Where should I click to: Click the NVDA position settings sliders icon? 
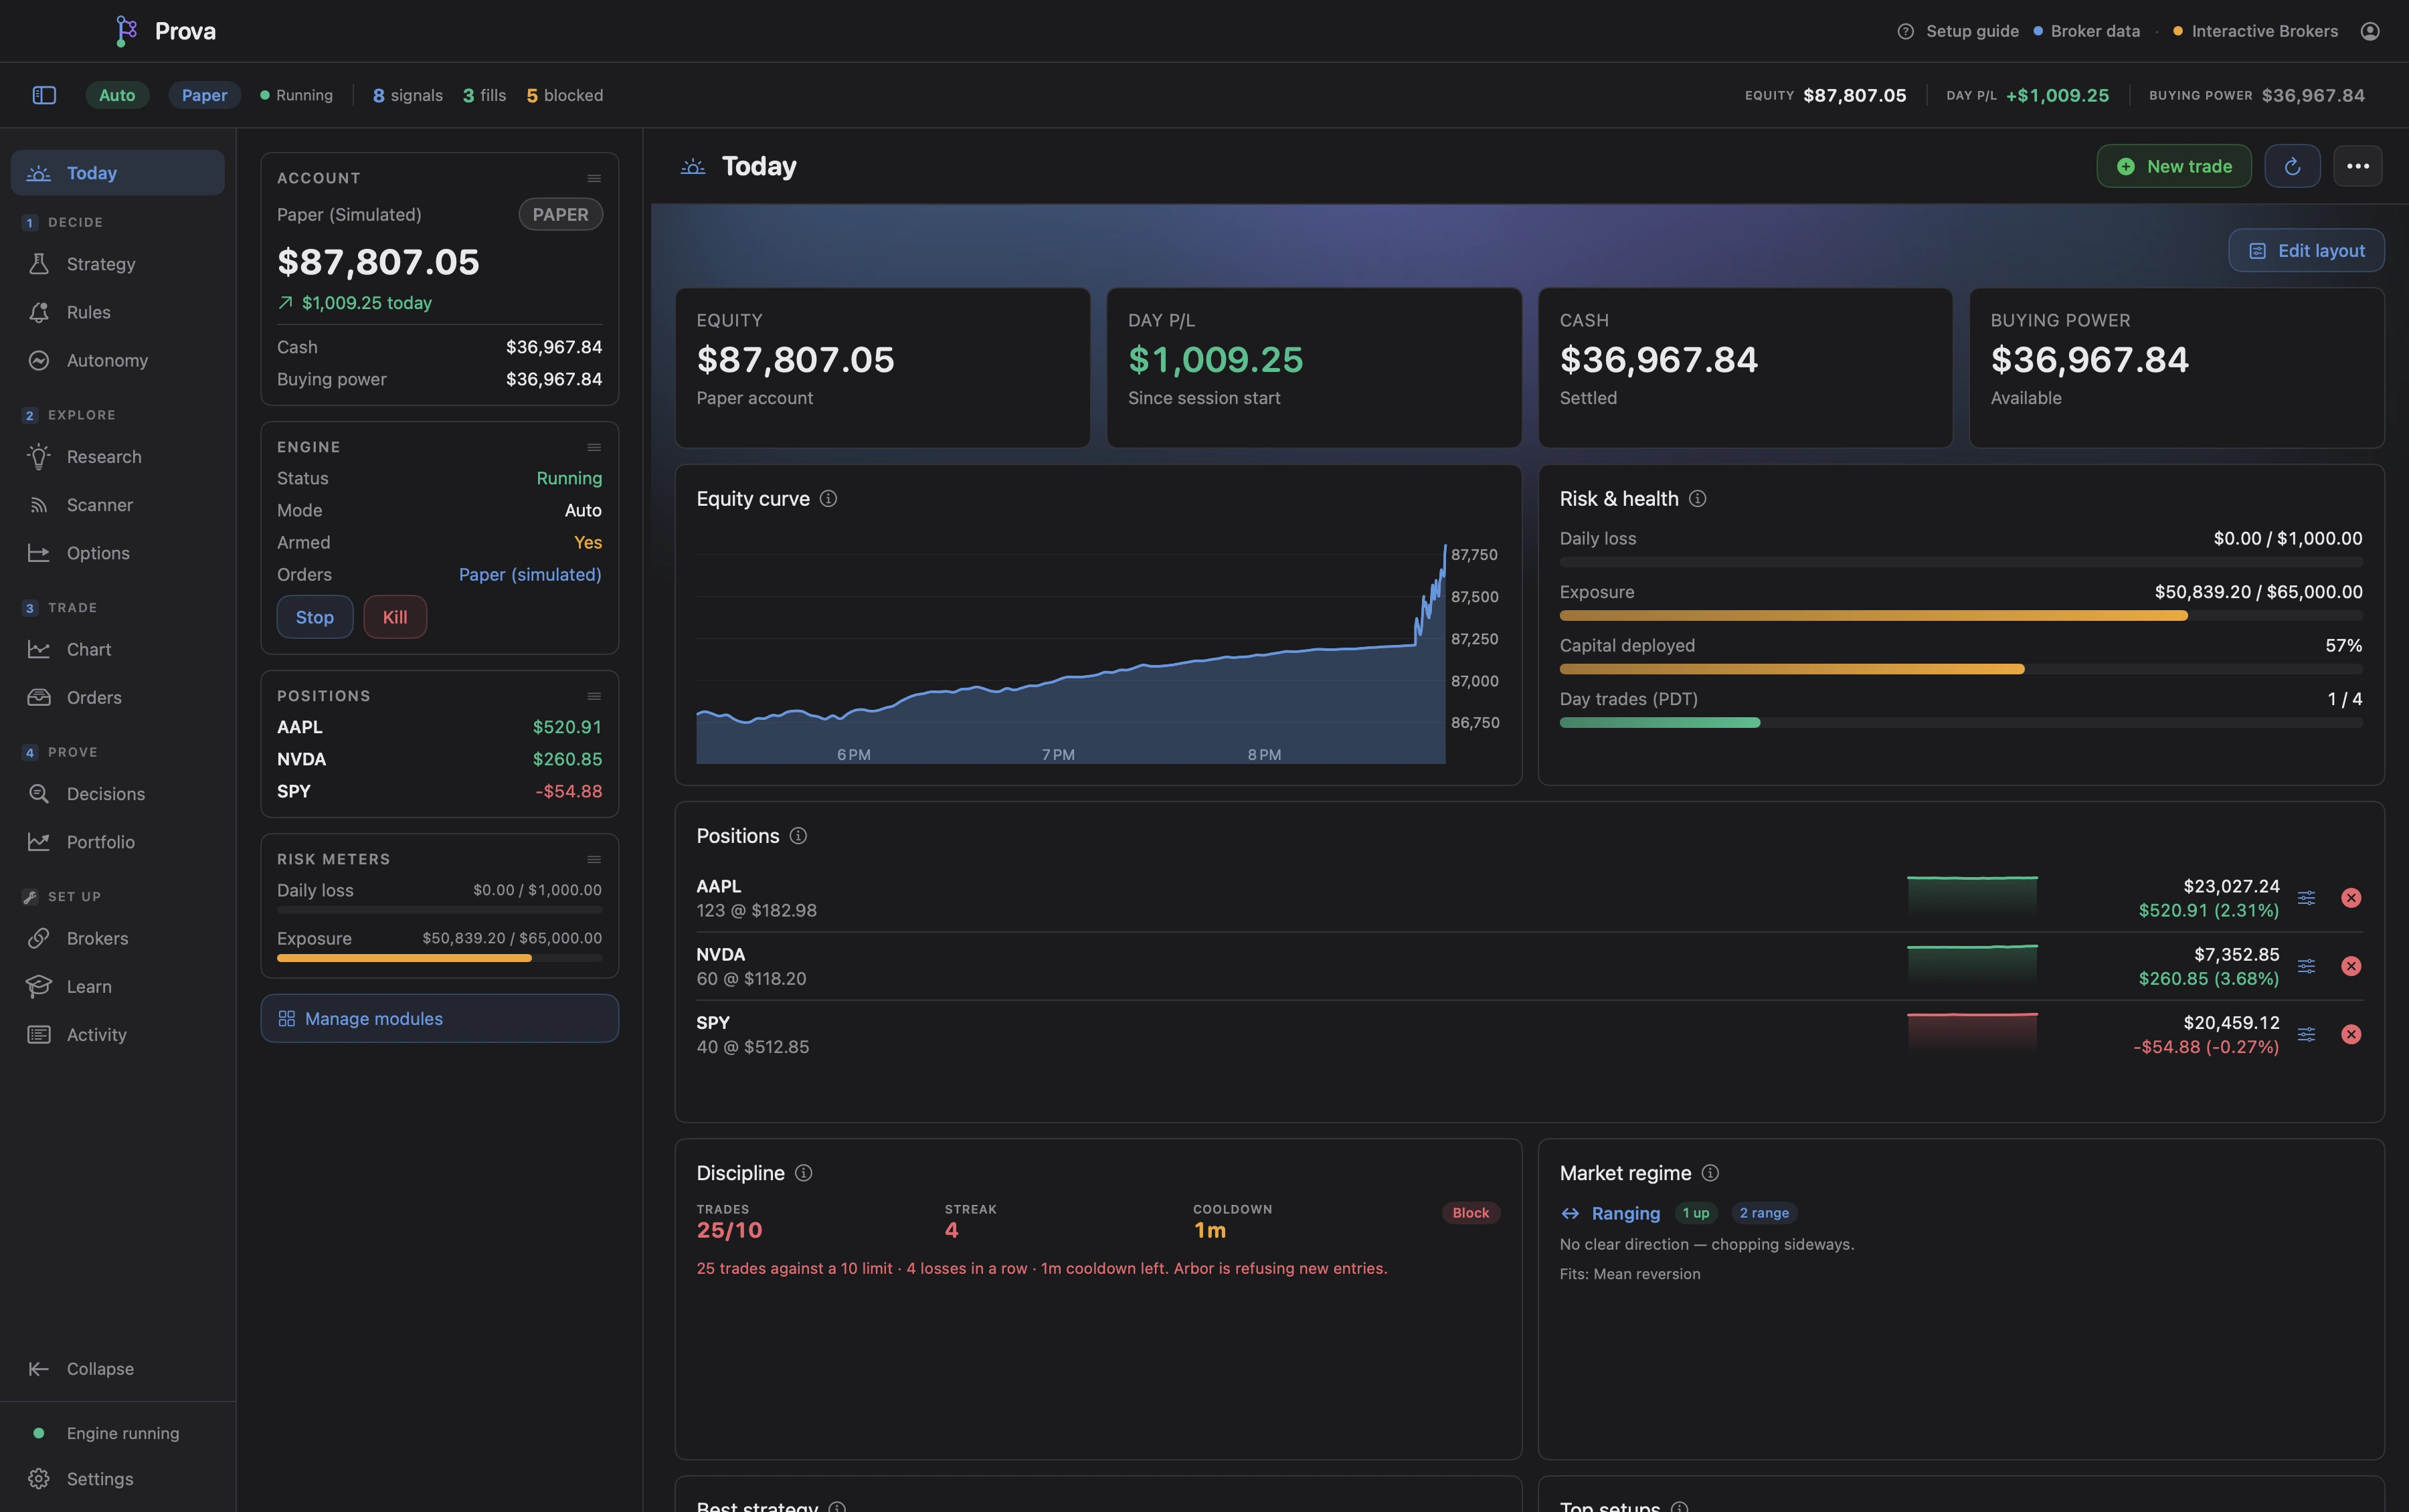point(2306,966)
